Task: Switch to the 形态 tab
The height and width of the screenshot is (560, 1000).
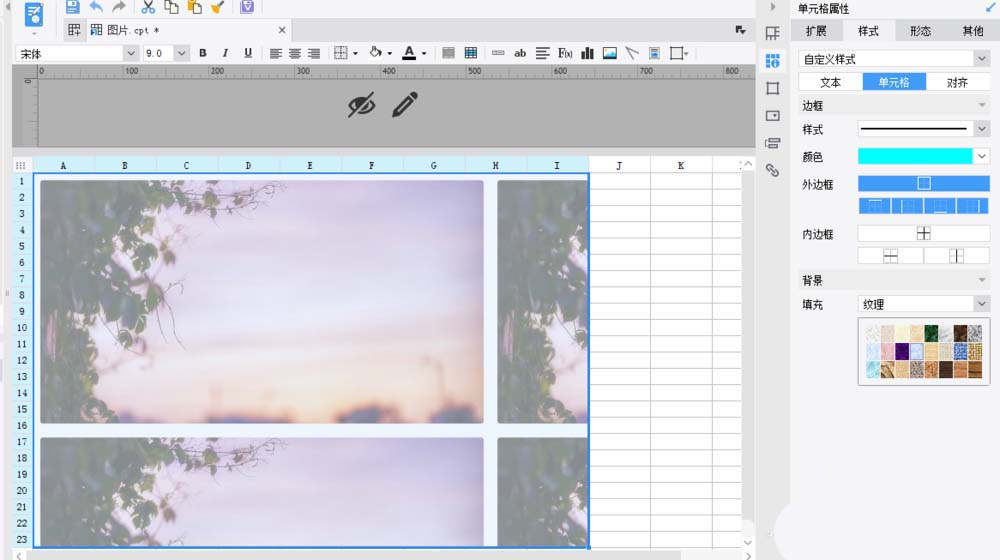Action: [x=920, y=31]
